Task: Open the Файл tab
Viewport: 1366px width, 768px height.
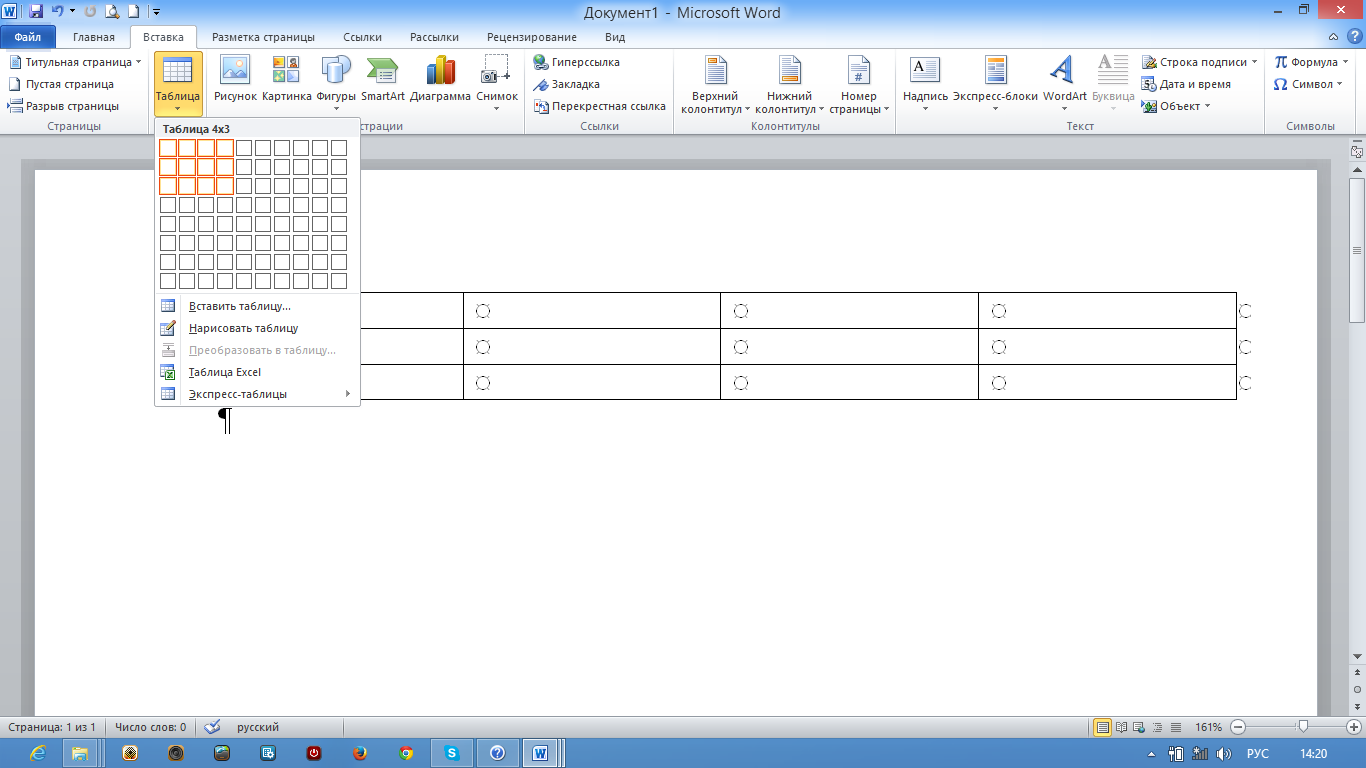Action: 28,37
